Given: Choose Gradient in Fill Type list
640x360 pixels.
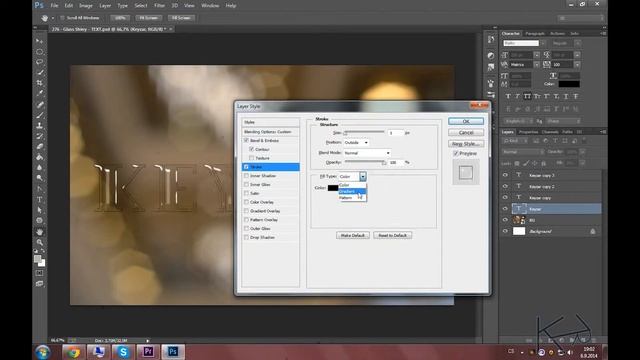Looking at the screenshot, I should (352, 191).
